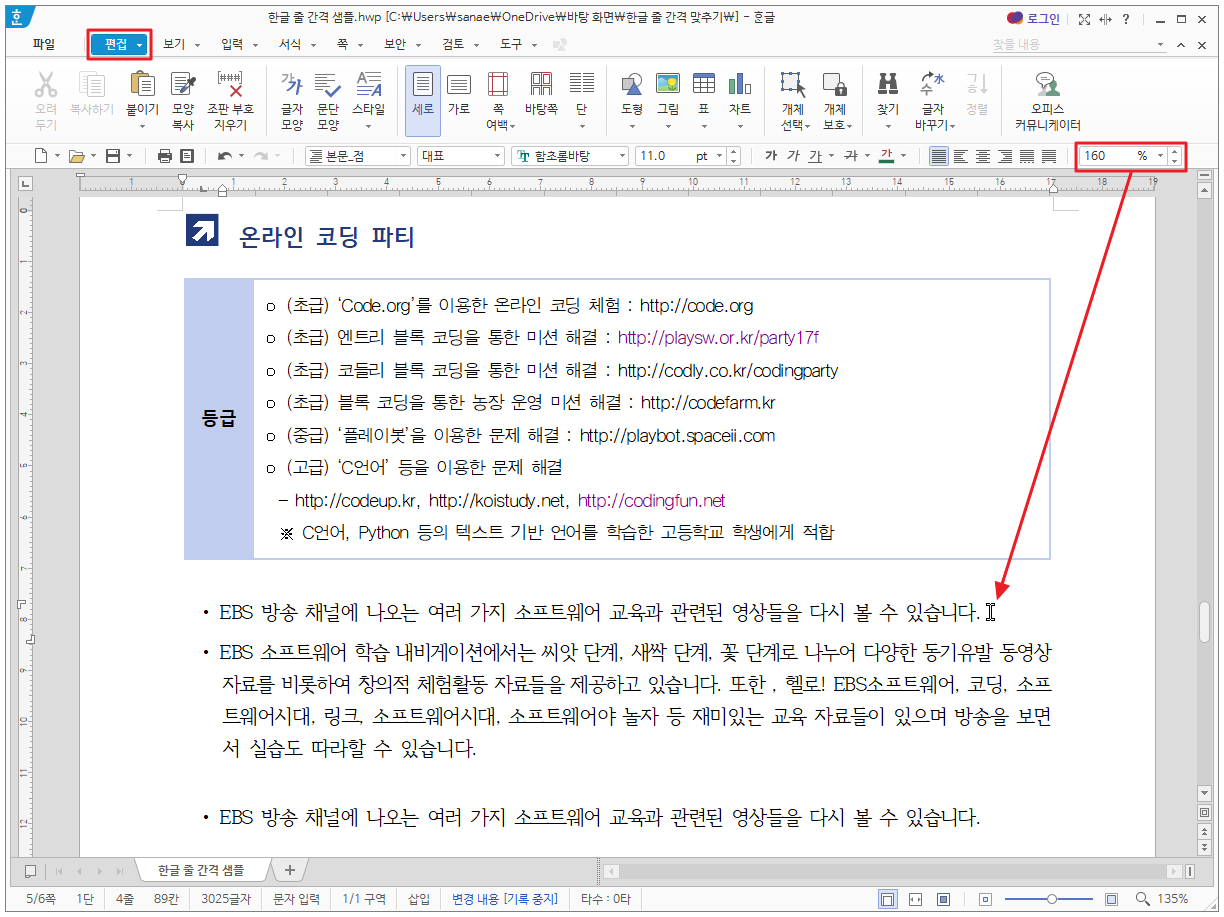Click the font color 가 swatch
Screen dimensions: 1224x917
click(x=886, y=156)
